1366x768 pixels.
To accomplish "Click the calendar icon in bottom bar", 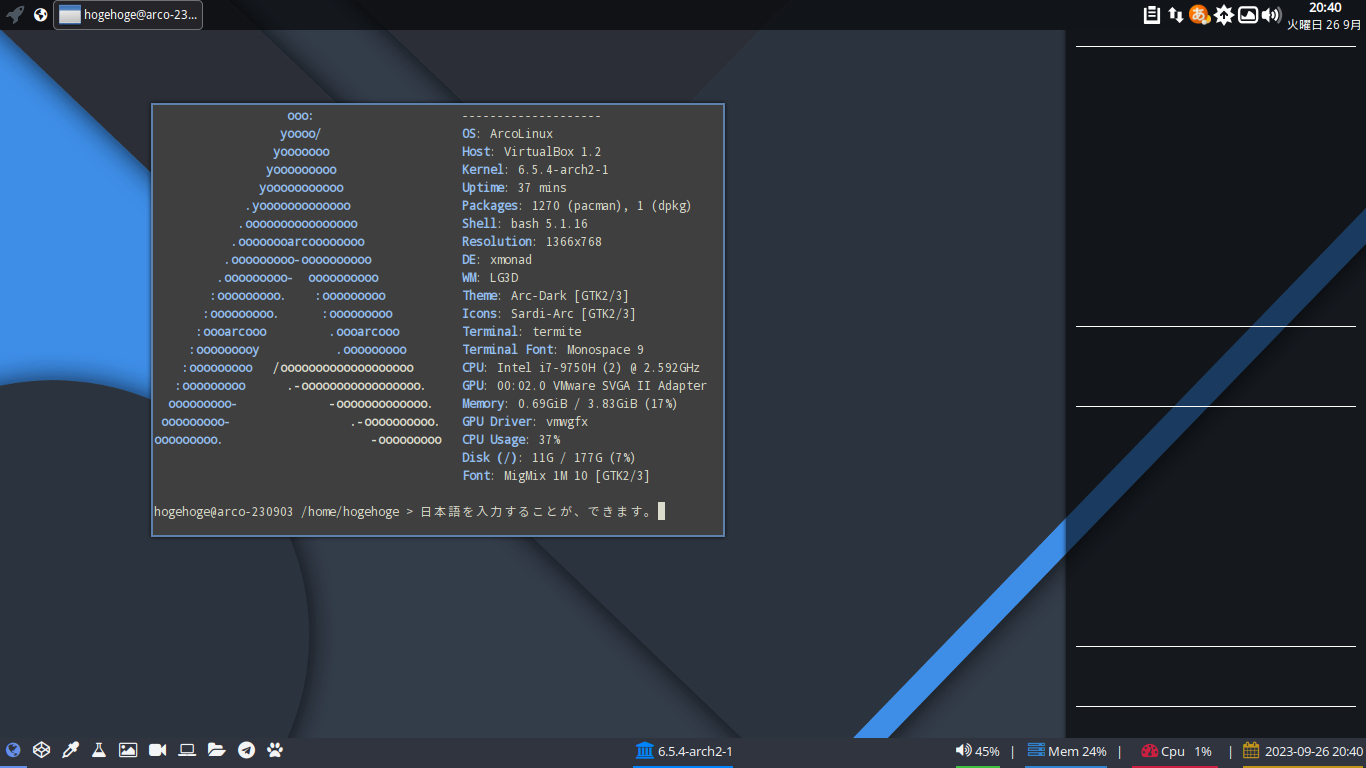I will click(x=1251, y=750).
